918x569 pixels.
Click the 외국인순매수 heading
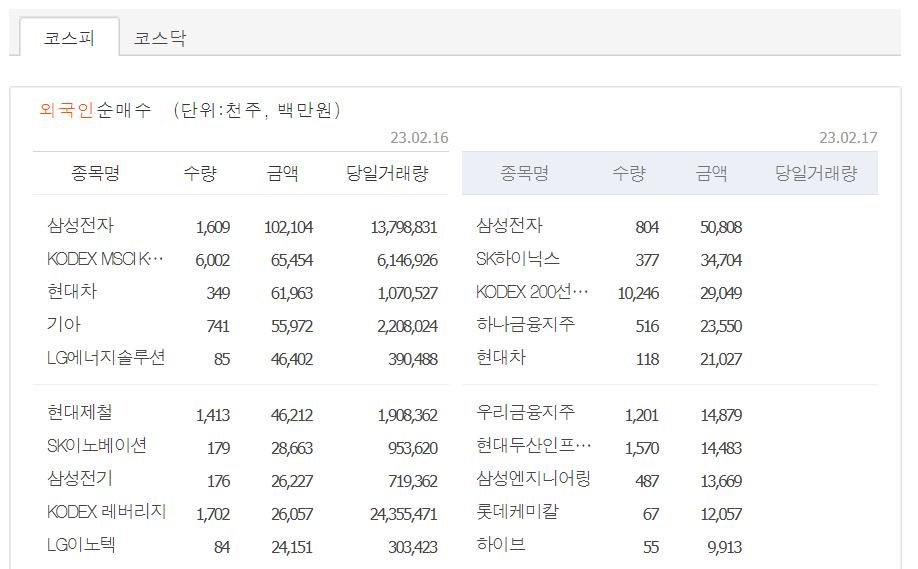95,110
